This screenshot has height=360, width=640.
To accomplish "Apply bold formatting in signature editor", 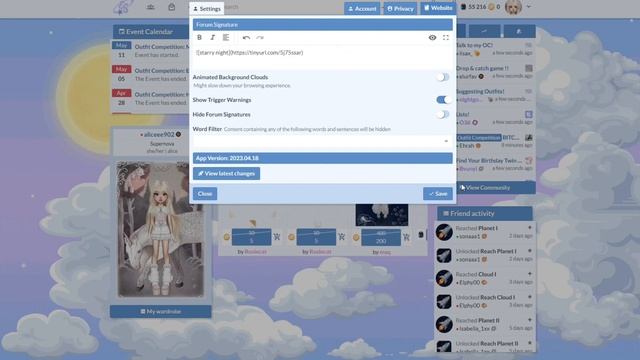I will [x=199, y=38].
